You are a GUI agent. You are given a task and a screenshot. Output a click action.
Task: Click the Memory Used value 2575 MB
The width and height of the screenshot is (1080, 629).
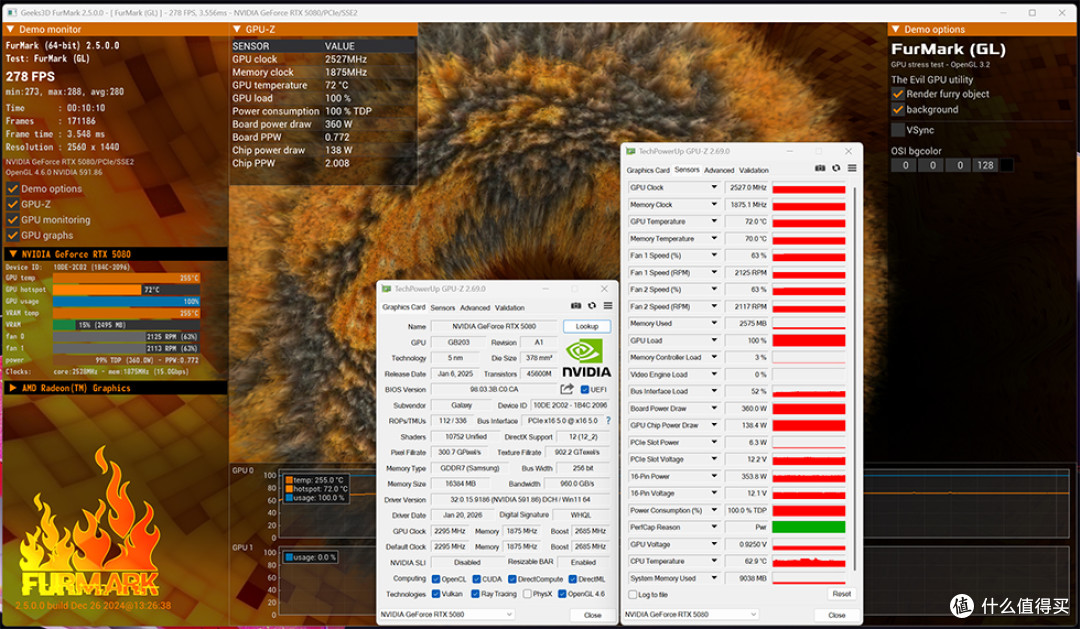pos(747,323)
